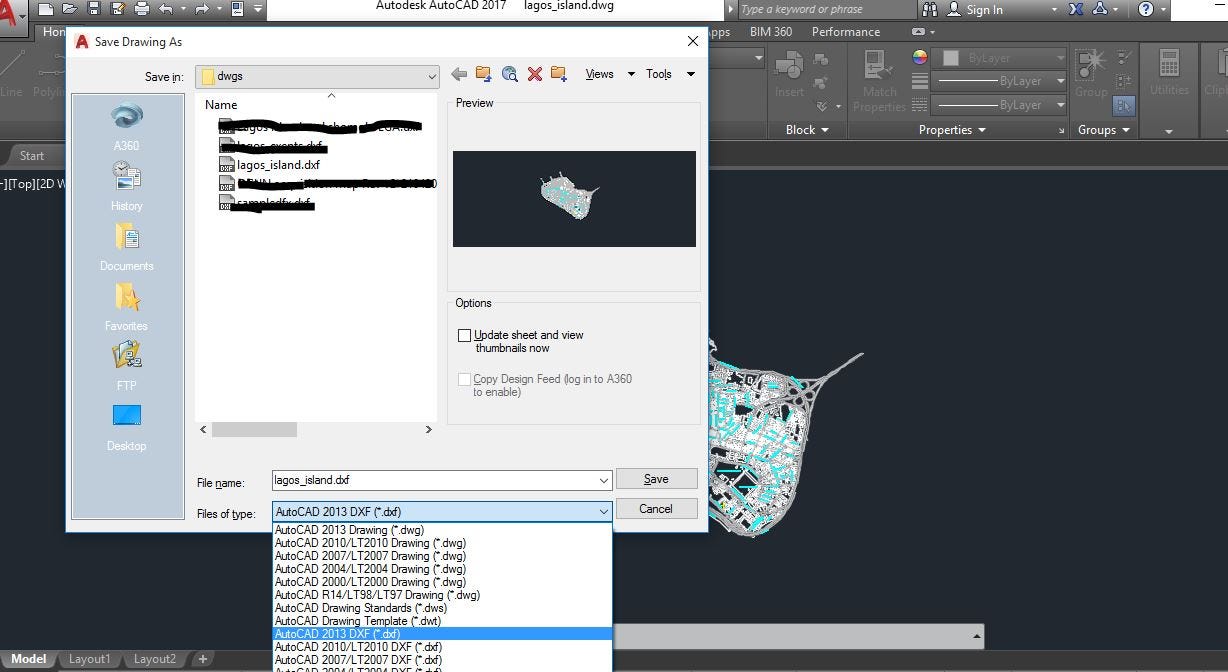Screen dimensions: 1228x672
Task: Choose AutoCAD 2010/LT2010 DXF (*.dxf) option
Action: 442,647
